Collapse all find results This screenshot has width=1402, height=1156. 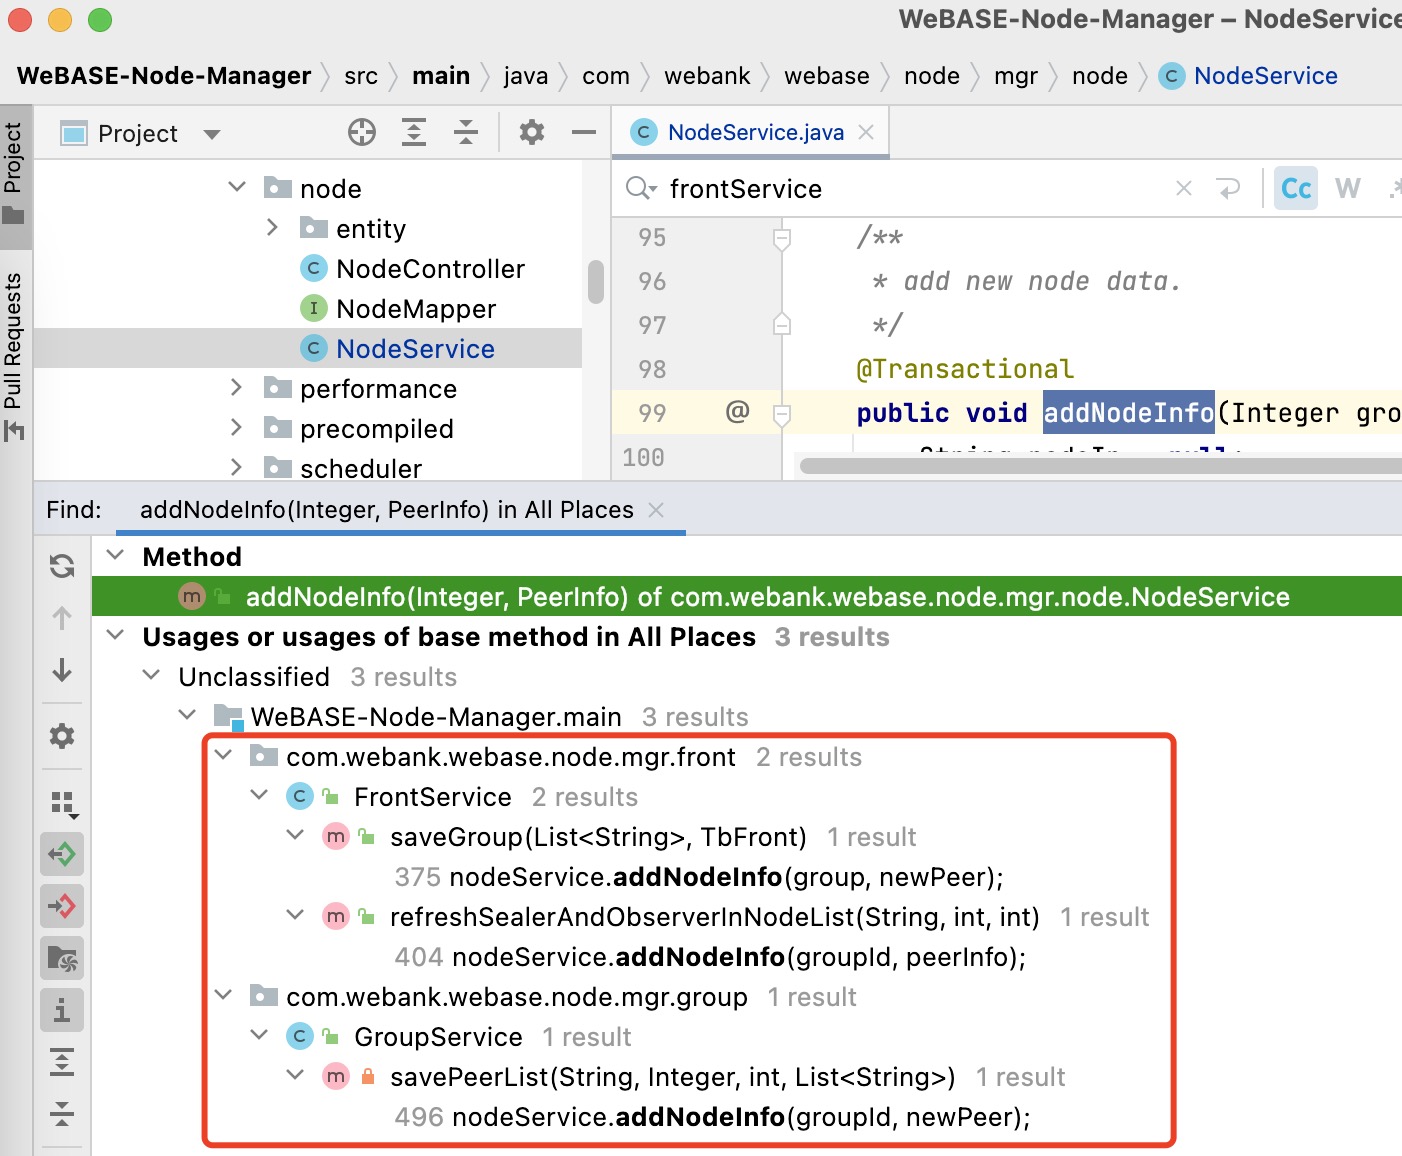[62, 1113]
